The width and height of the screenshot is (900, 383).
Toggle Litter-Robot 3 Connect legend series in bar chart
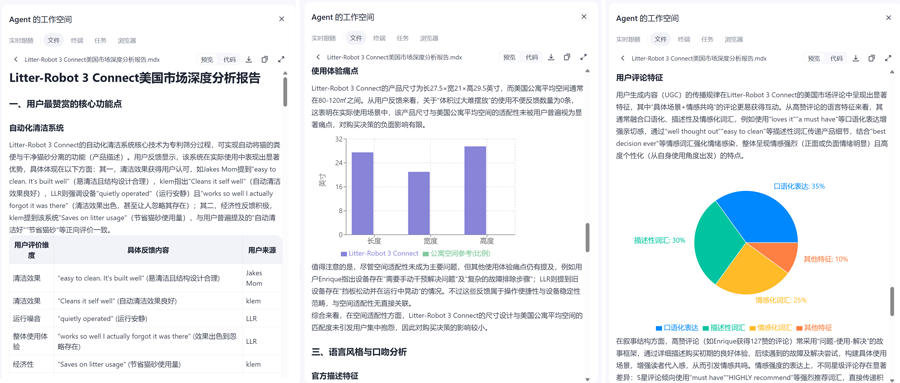[379, 253]
